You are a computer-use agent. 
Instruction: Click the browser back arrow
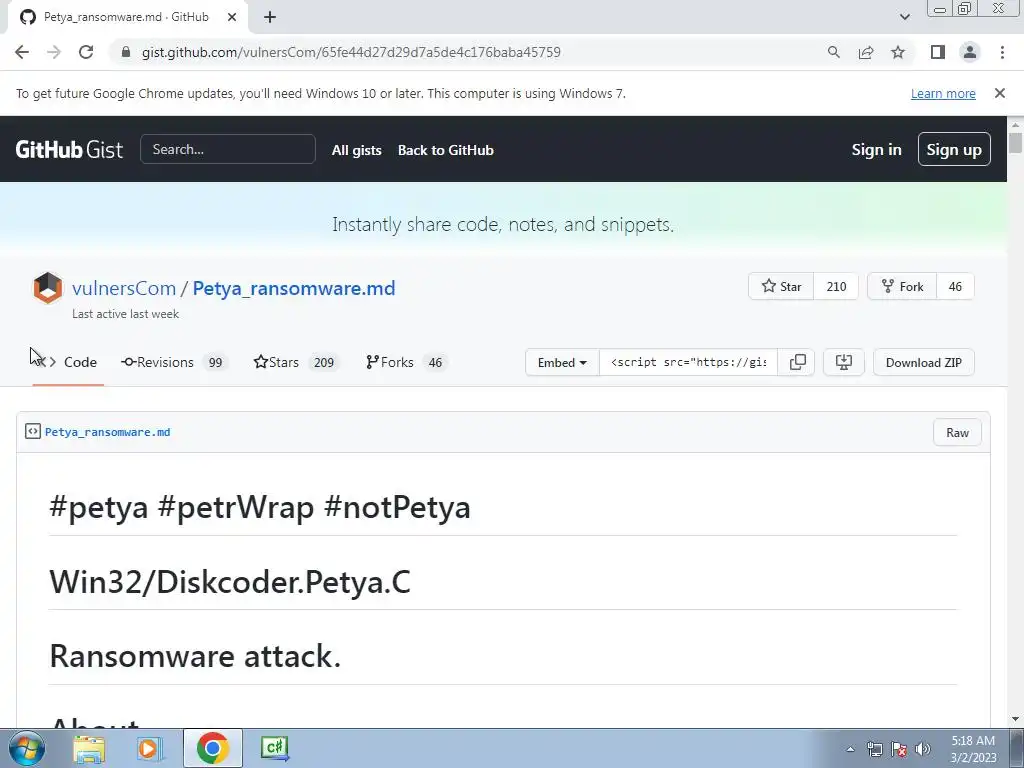click(x=22, y=52)
